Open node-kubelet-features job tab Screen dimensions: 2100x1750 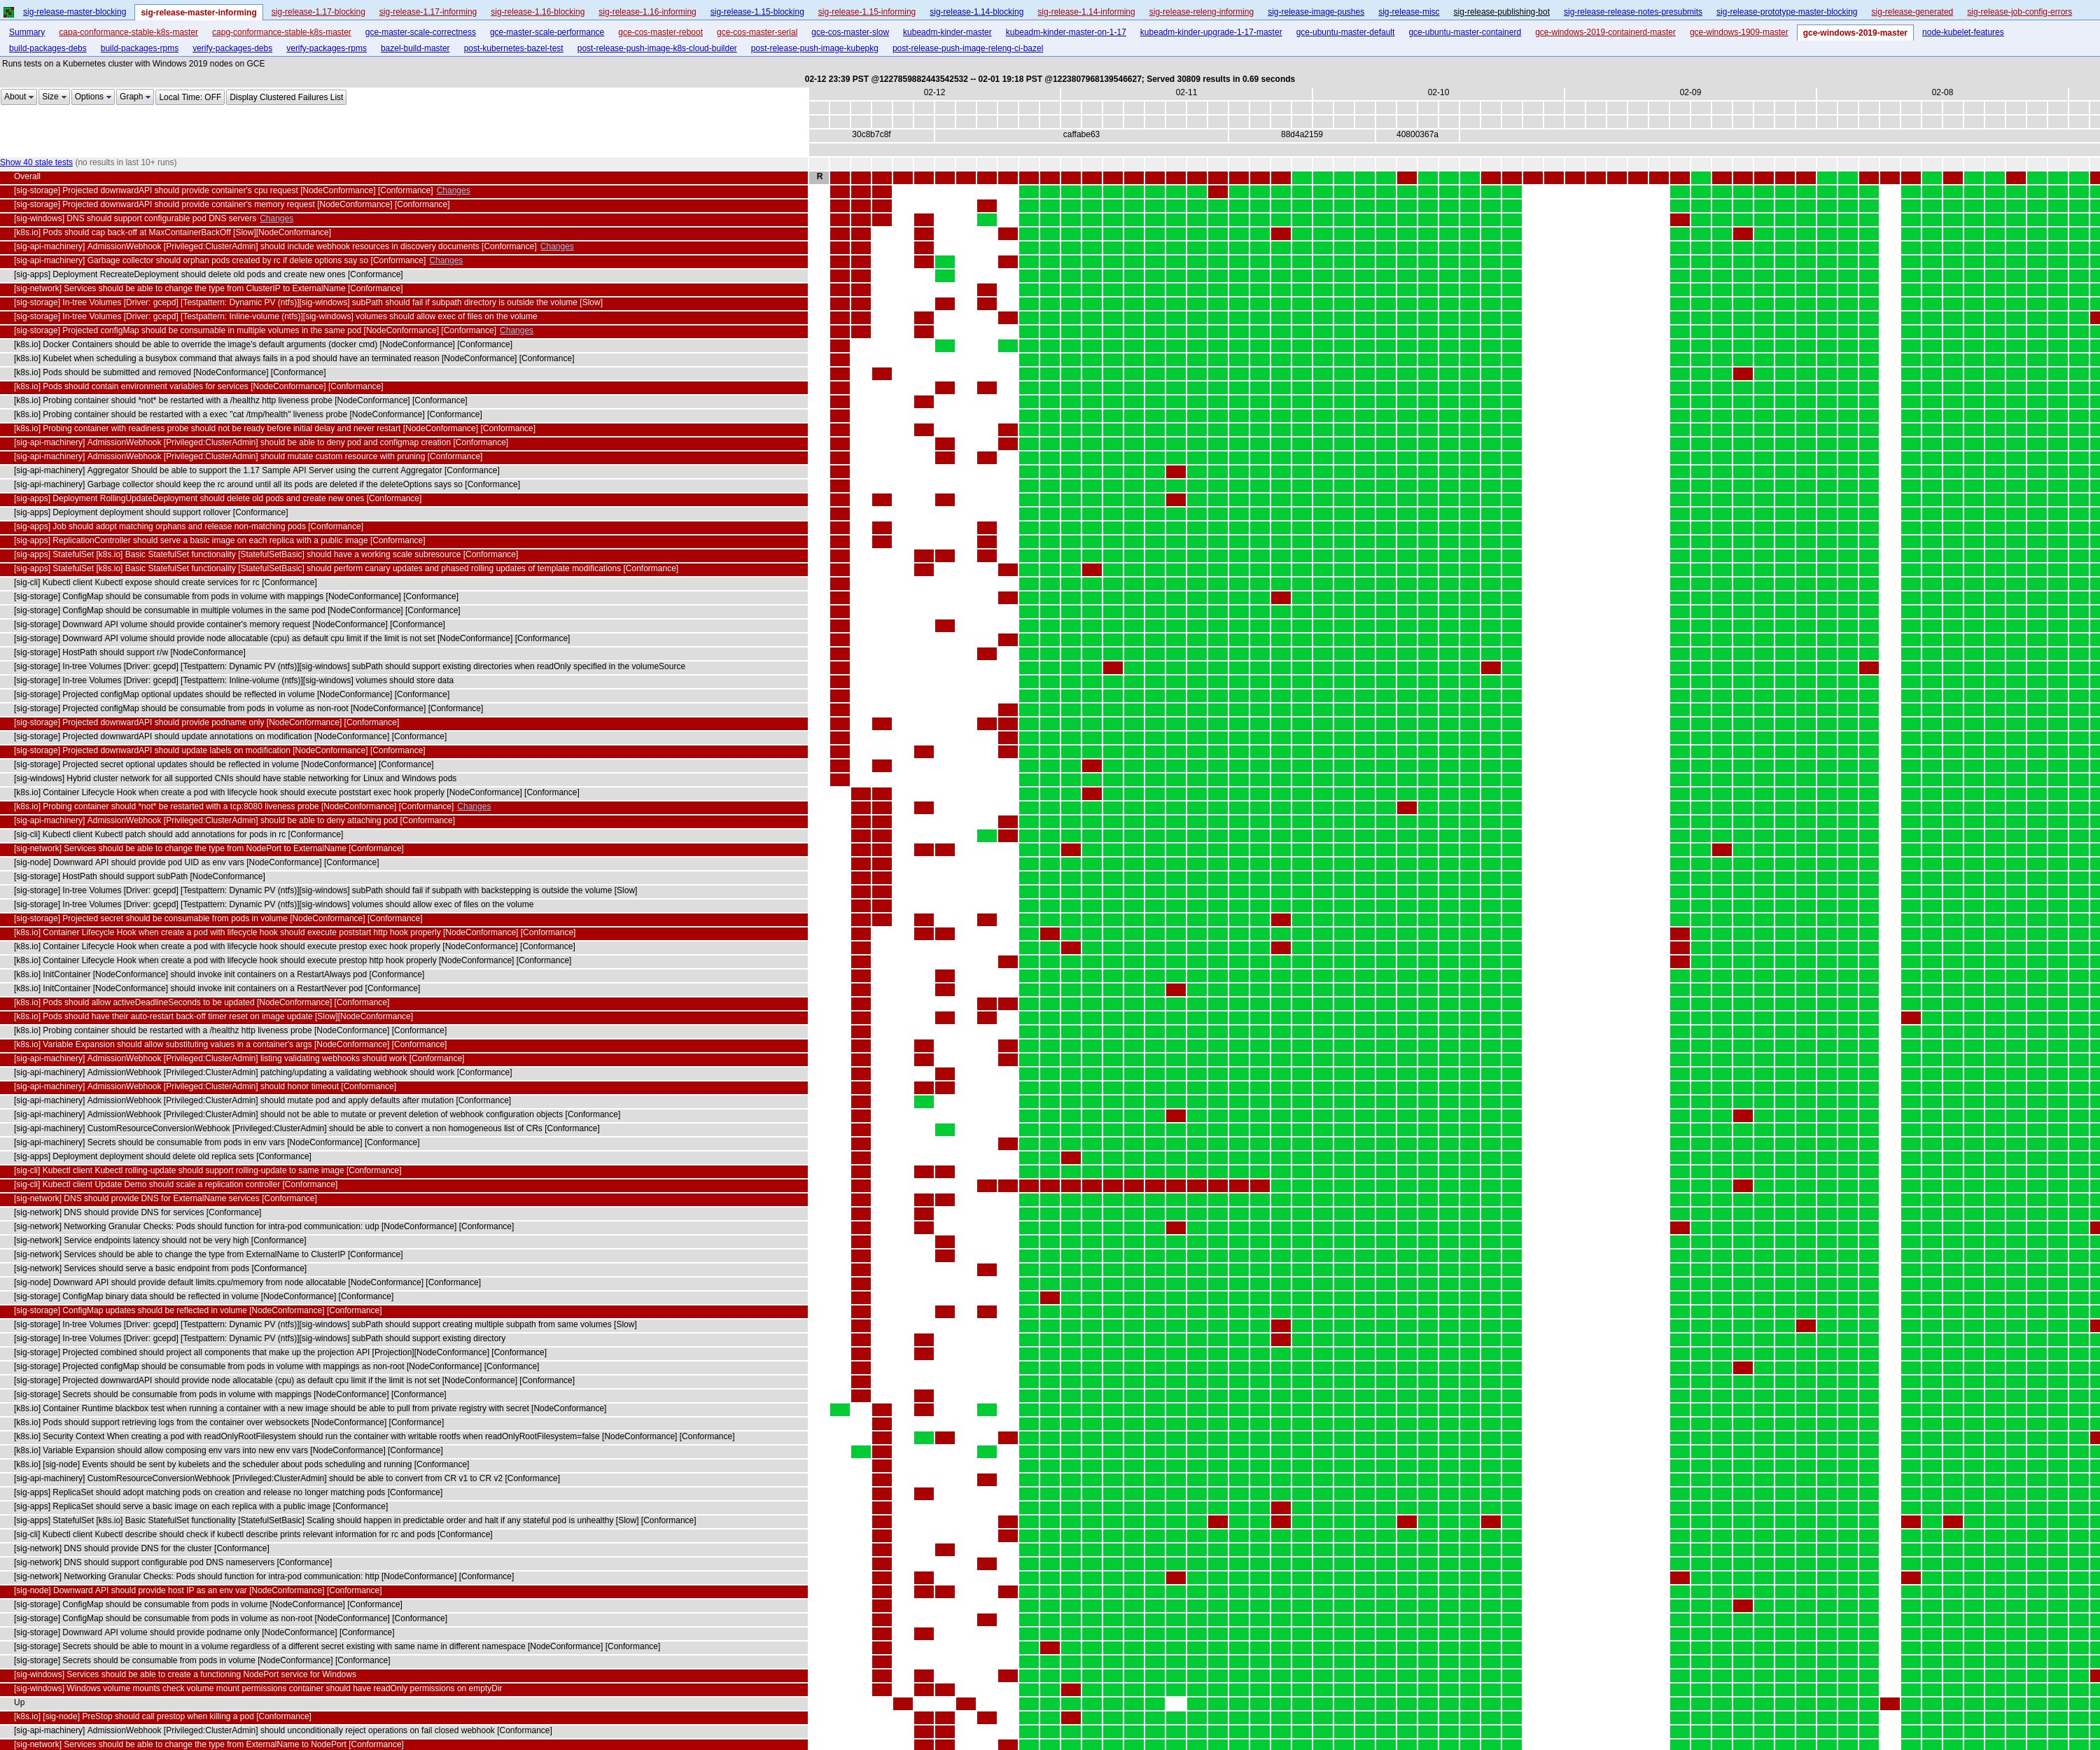point(1963,32)
